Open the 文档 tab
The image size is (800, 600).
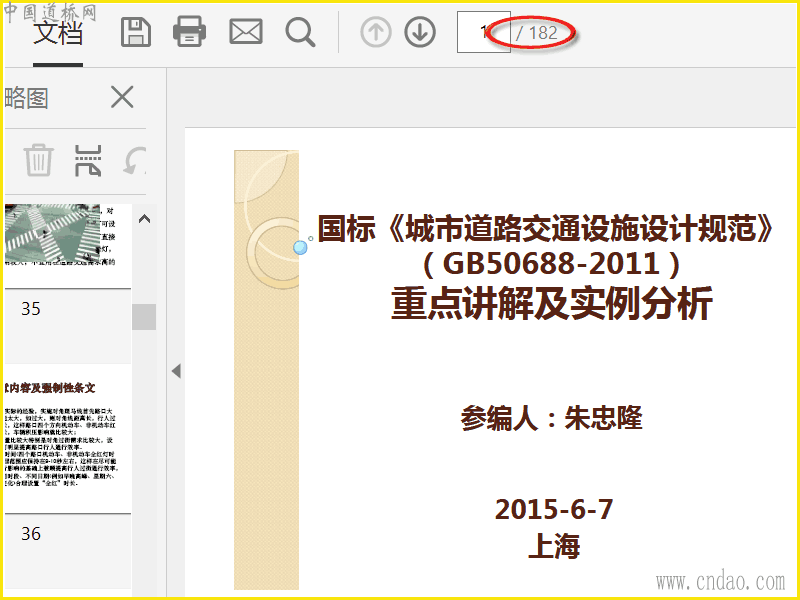pyautogui.click(x=58, y=33)
